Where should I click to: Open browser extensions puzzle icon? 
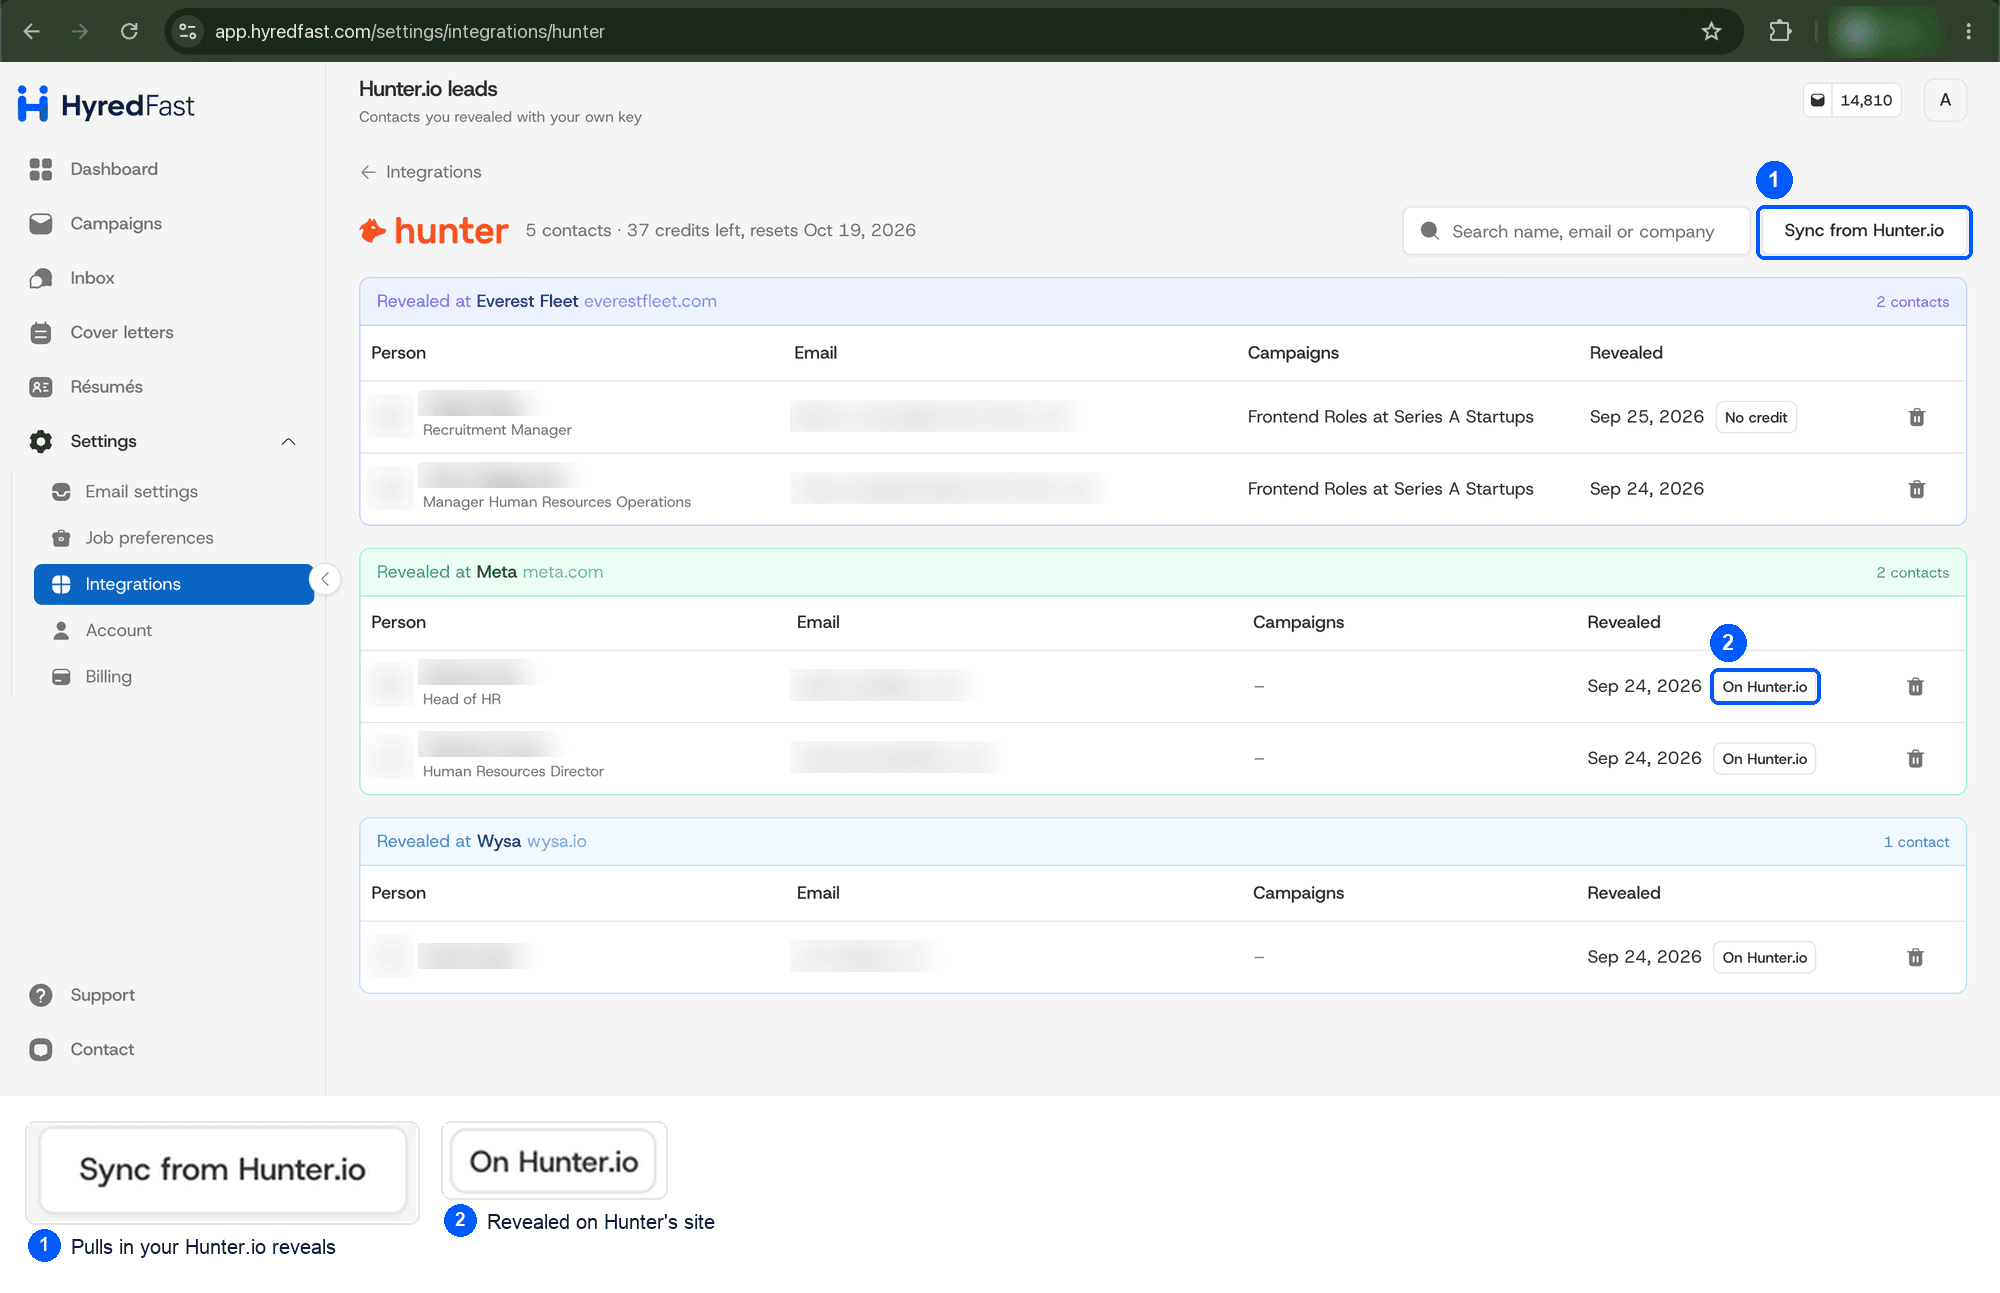click(1780, 31)
